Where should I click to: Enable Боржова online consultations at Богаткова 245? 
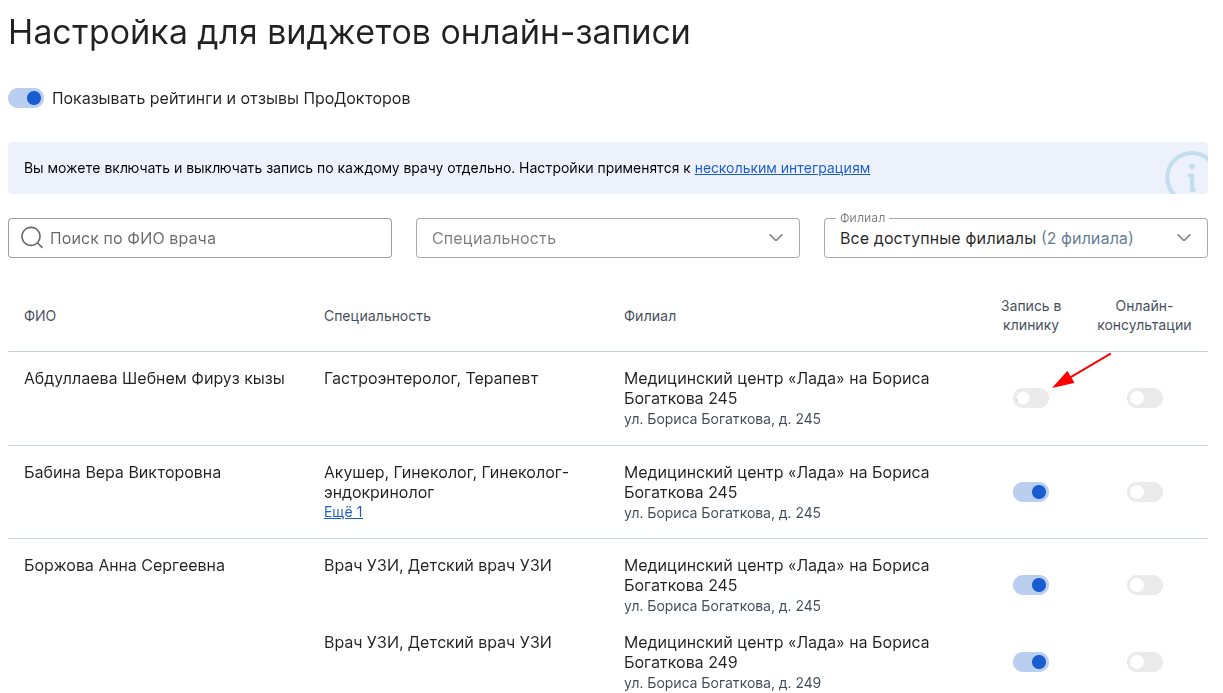[1145, 585]
